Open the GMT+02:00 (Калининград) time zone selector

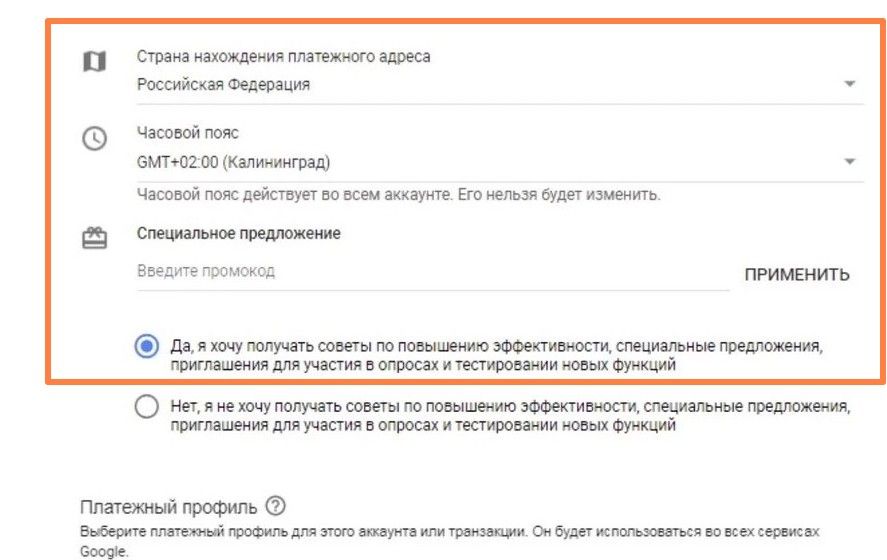(500, 163)
